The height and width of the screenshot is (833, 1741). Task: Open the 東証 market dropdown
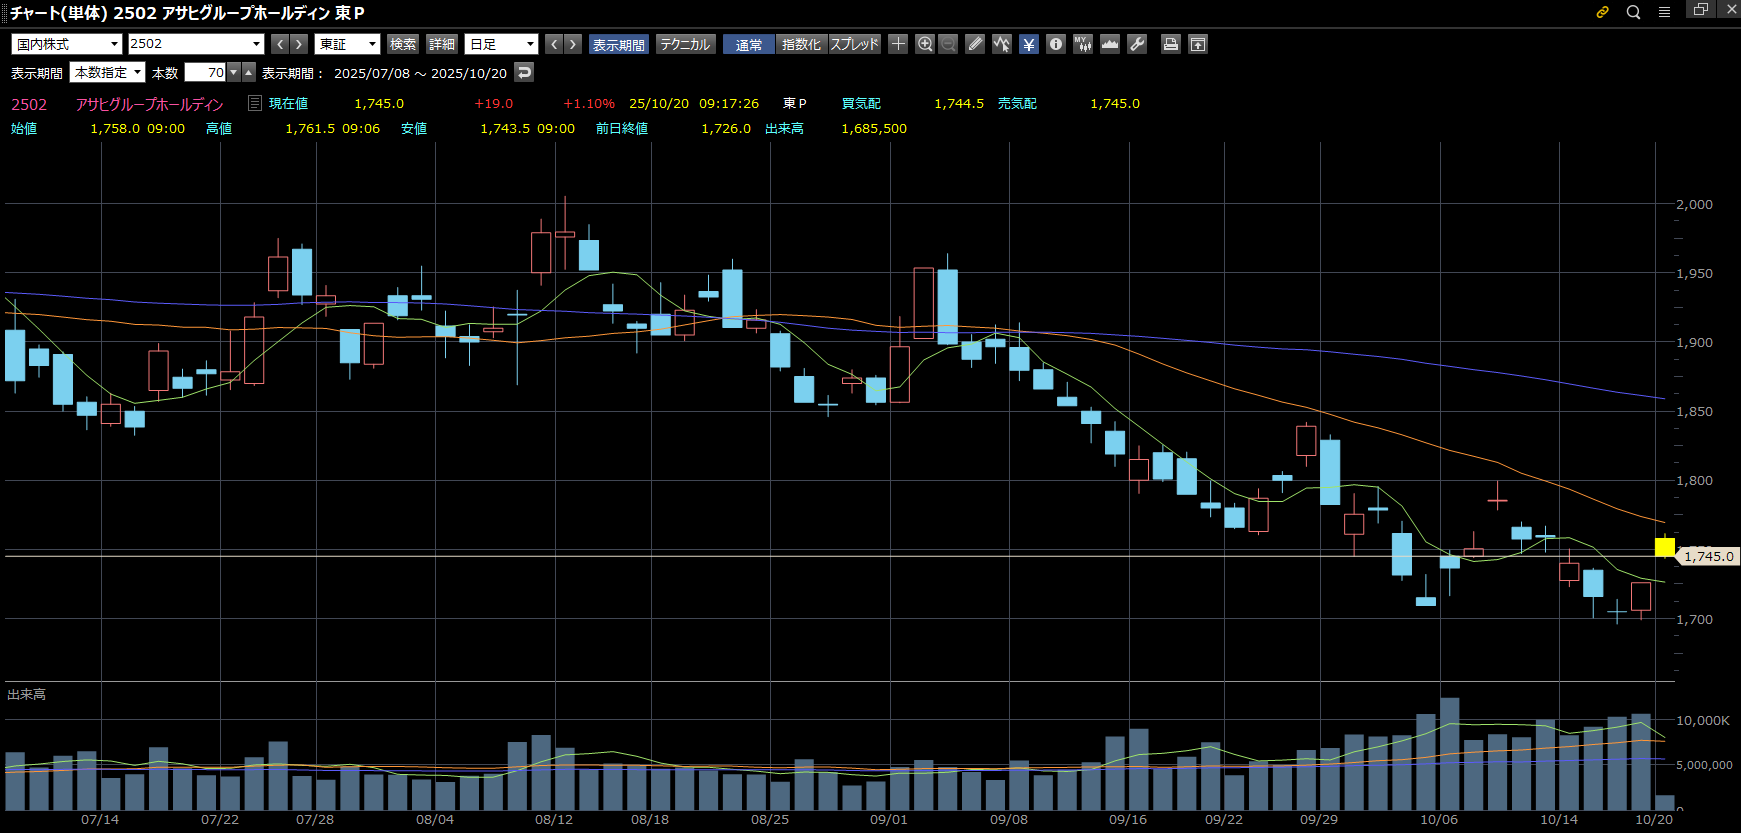coord(347,44)
